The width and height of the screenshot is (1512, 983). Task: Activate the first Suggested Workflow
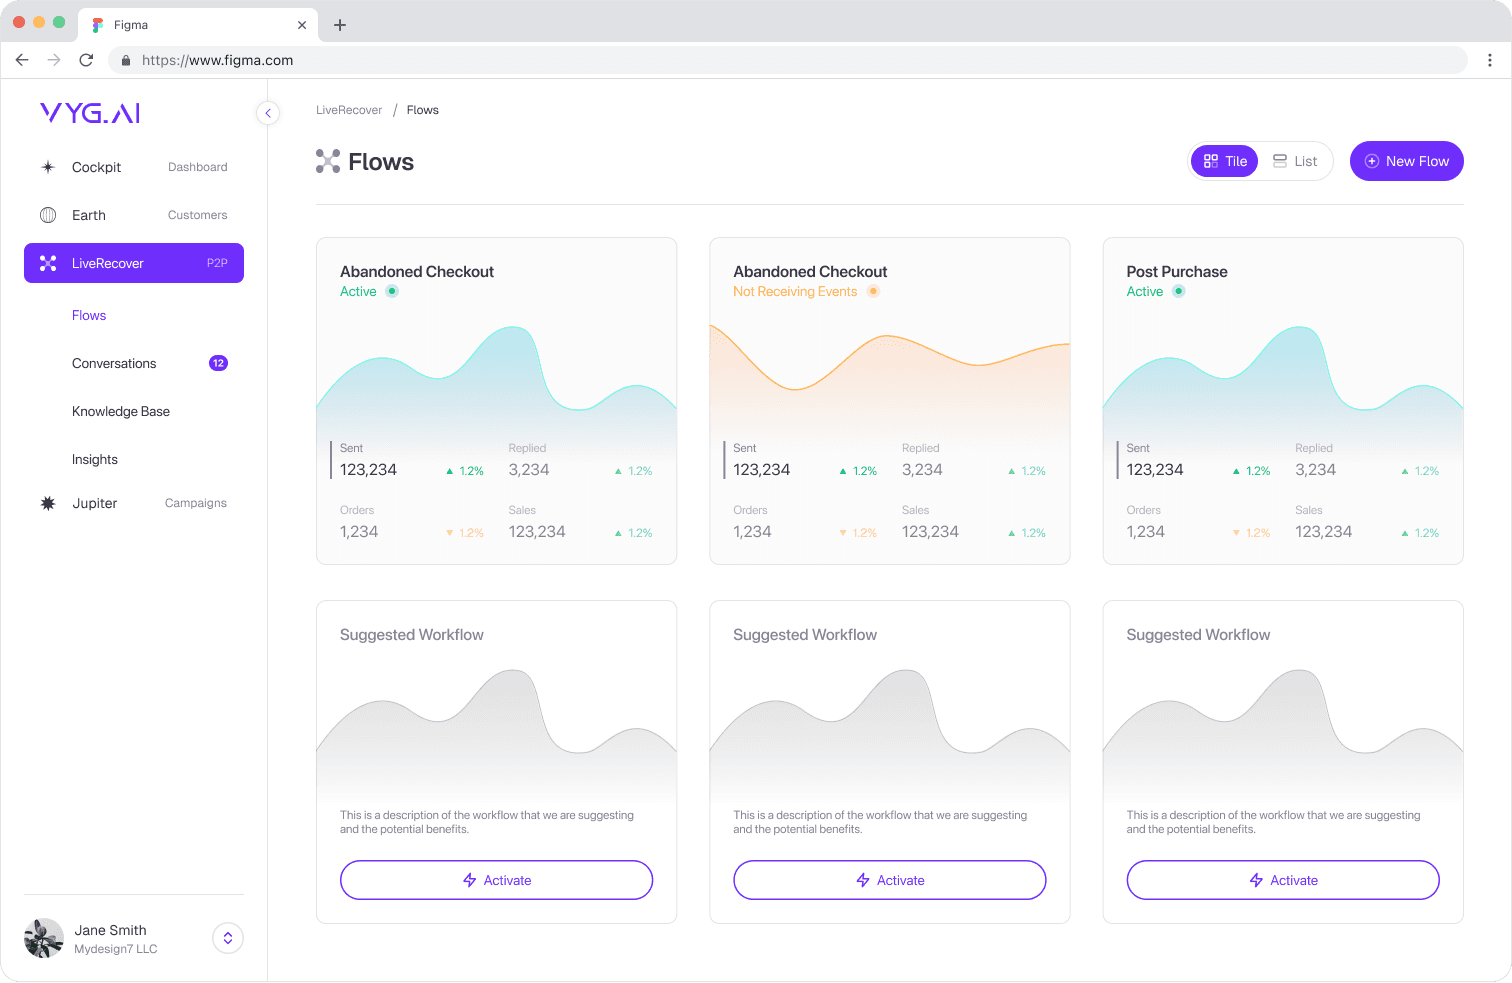point(496,880)
